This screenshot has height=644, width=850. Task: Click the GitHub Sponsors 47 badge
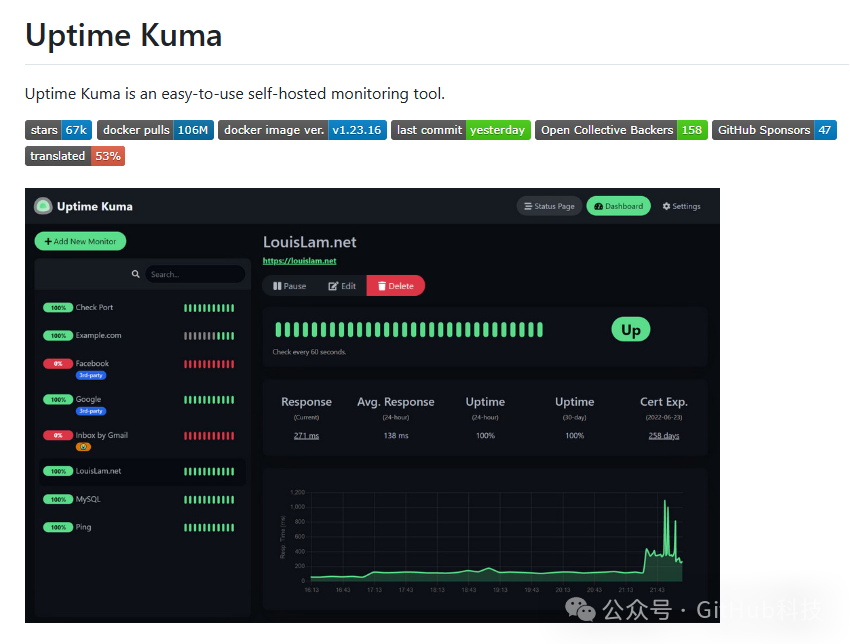point(774,130)
